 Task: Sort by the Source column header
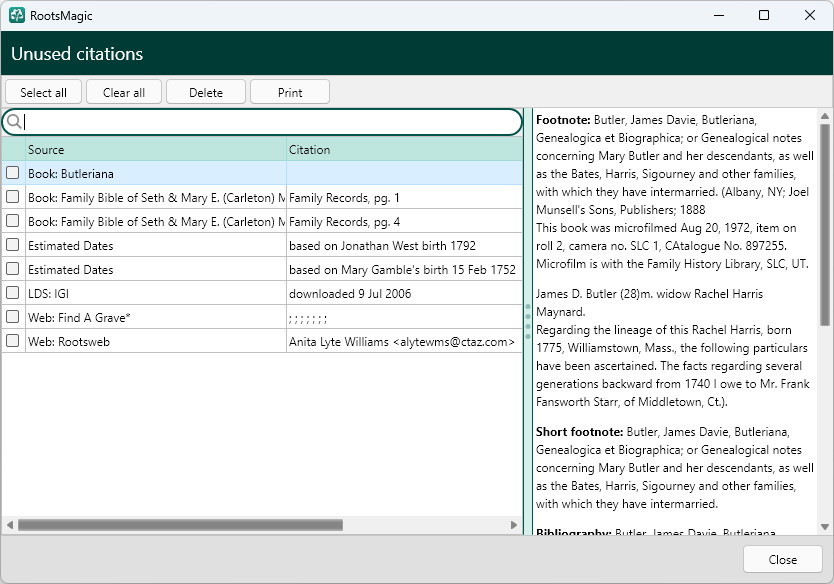pyautogui.click(x=156, y=149)
